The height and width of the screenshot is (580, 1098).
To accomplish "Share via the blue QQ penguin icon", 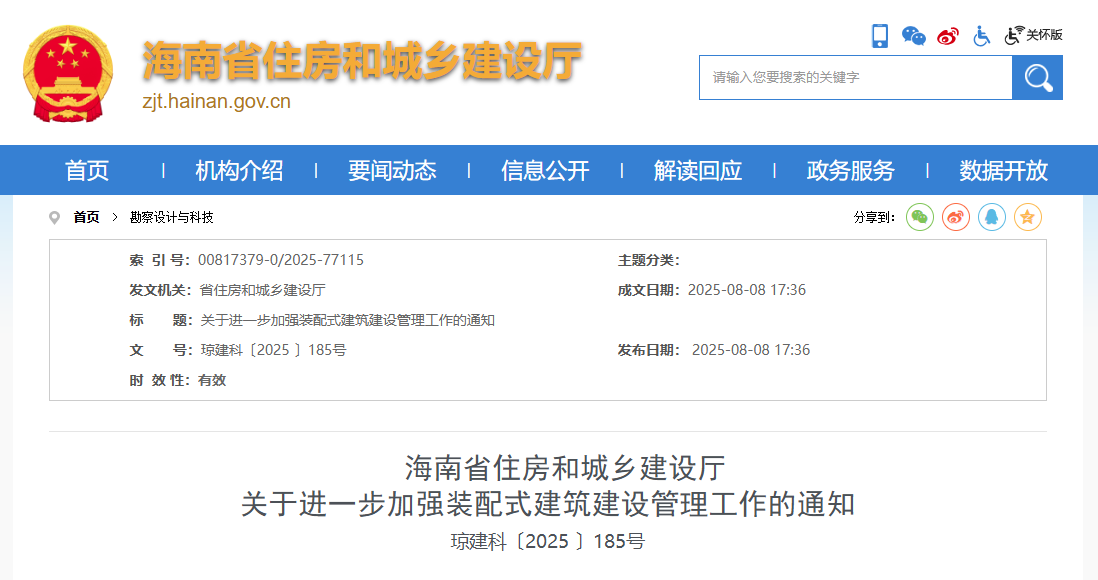I will [991, 217].
